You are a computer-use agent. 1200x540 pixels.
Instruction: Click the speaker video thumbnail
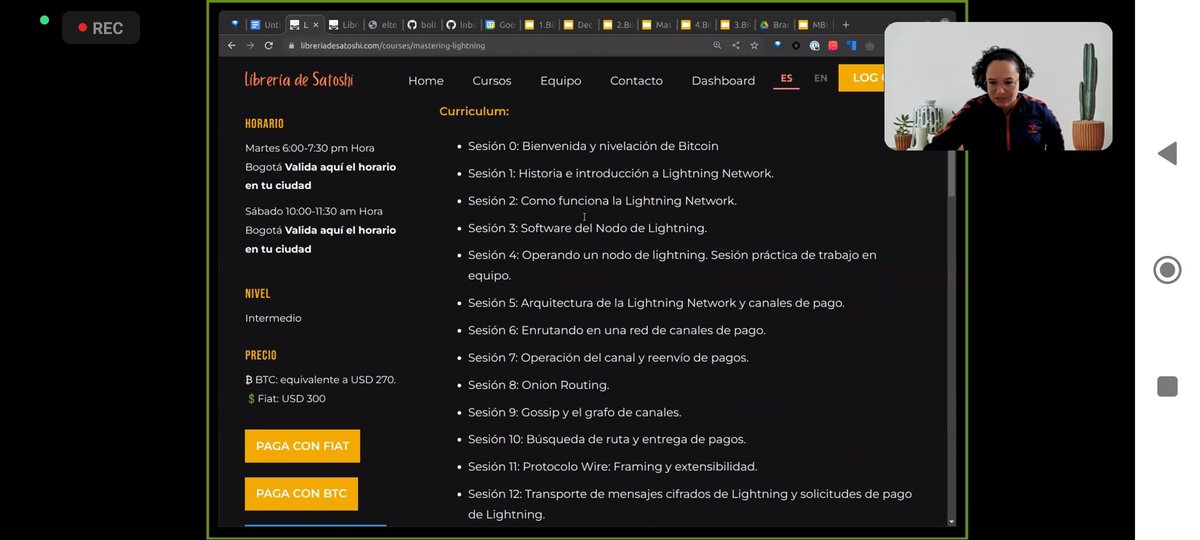pos(998,86)
